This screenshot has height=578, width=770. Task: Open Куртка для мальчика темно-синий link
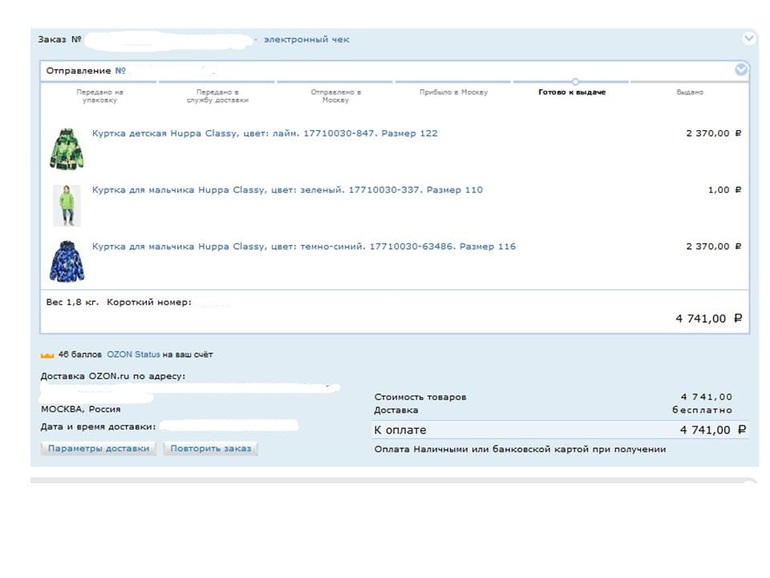(x=304, y=247)
